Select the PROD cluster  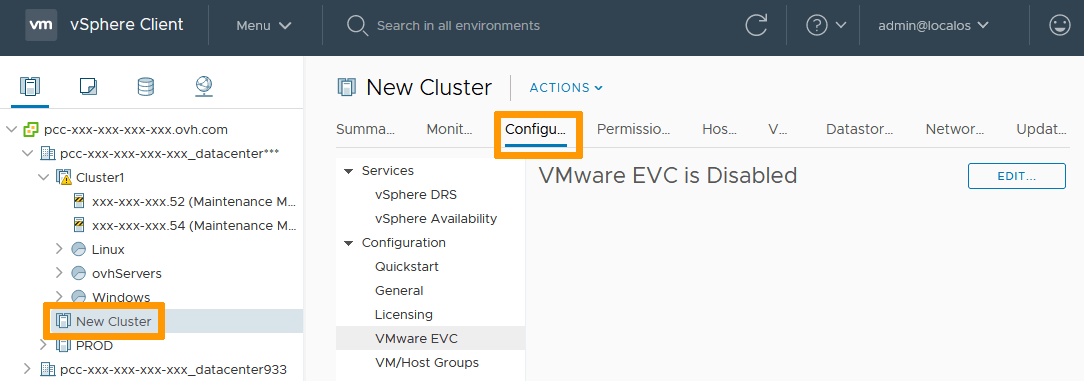94,346
